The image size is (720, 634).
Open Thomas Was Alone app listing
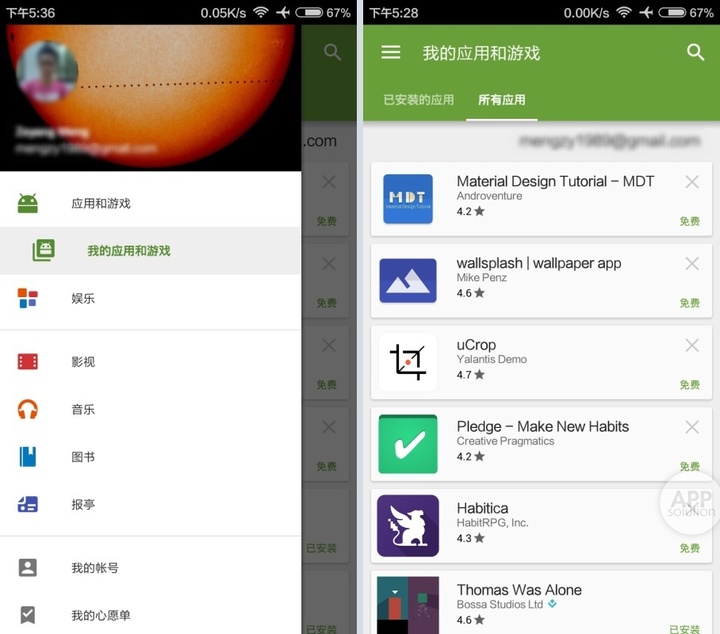[x=518, y=591]
